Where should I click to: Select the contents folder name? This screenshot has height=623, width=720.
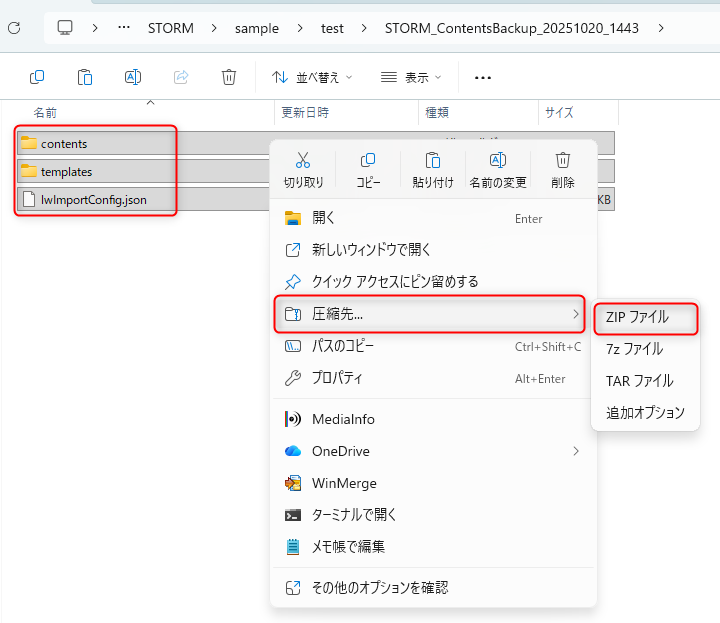(64, 144)
